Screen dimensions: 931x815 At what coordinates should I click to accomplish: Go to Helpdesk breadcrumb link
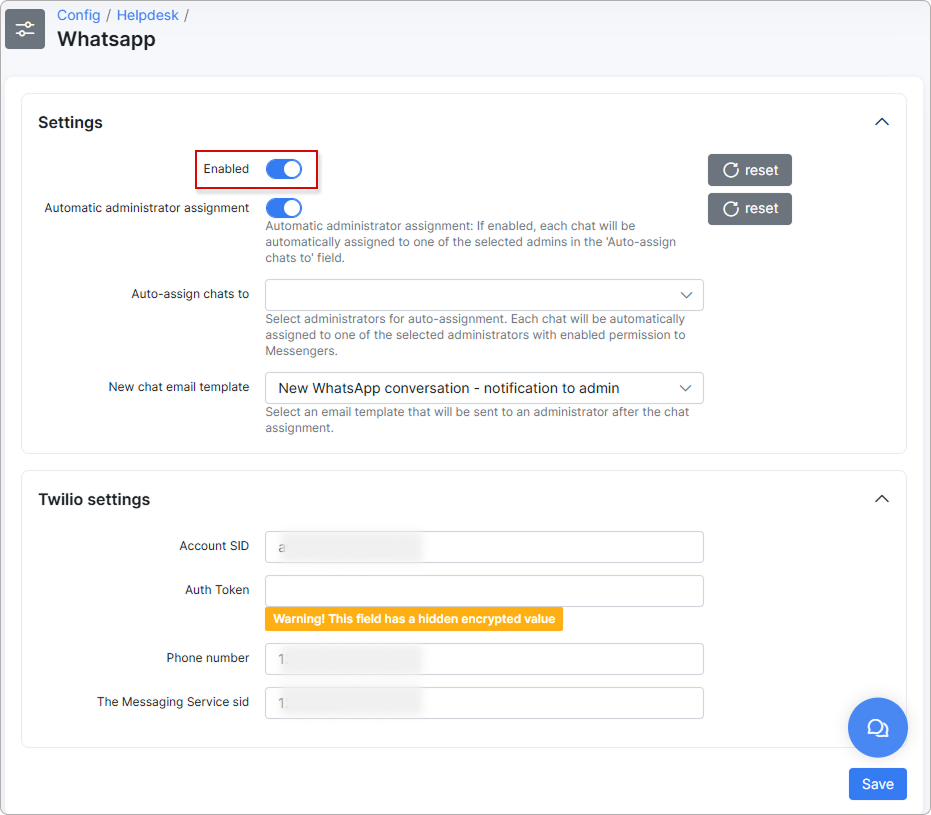pos(147,15)
